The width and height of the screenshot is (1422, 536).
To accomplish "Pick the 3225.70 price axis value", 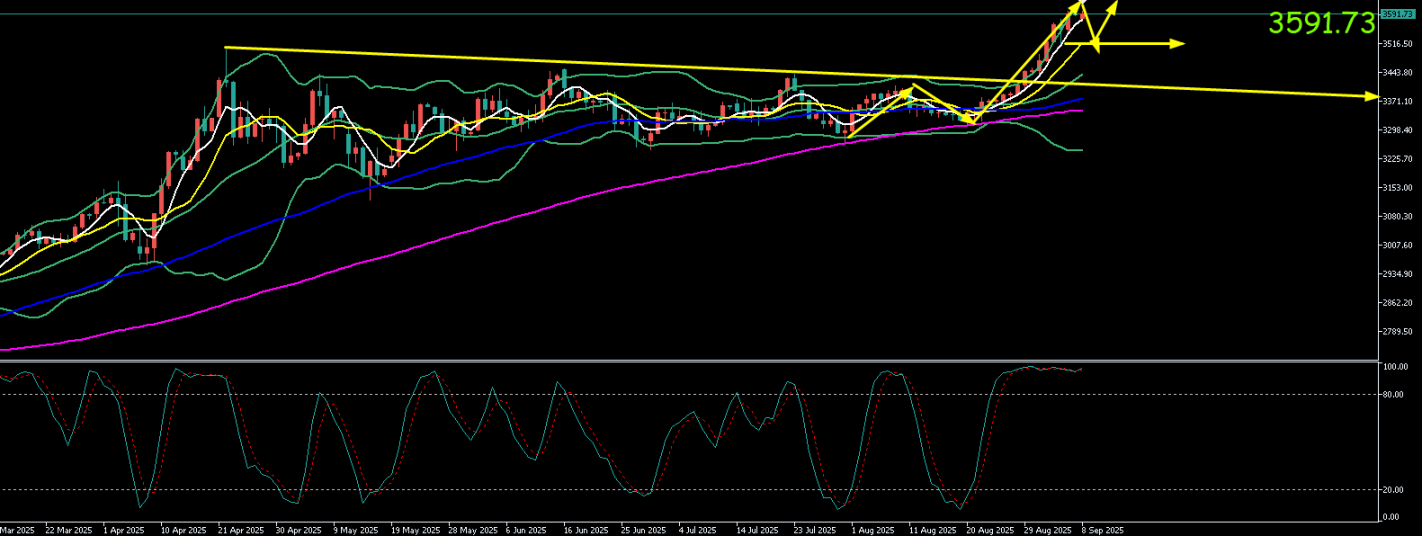I will (x=1396, y=159).
